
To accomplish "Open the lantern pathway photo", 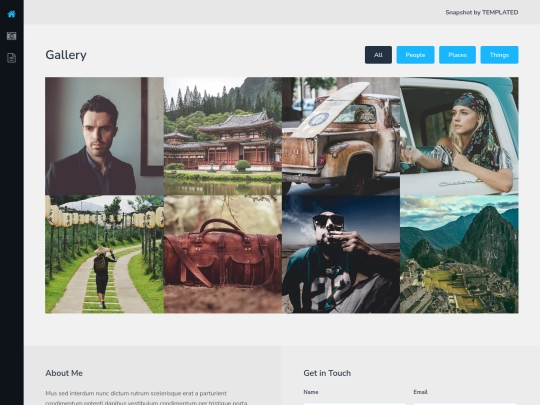I will (104, 254).
